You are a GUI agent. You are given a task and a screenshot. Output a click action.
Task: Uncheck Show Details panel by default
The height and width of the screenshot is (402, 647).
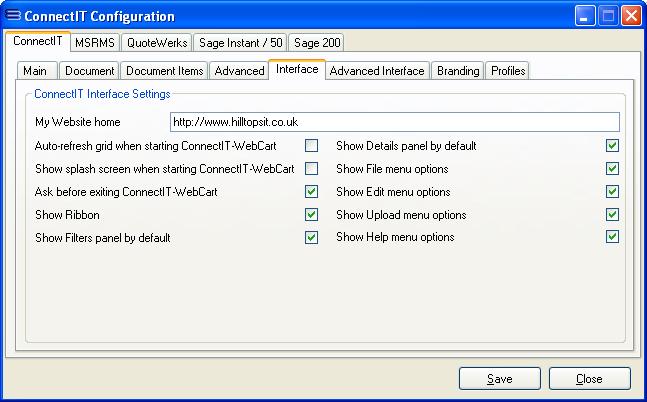pyautogui.click(x=613, y=146)
